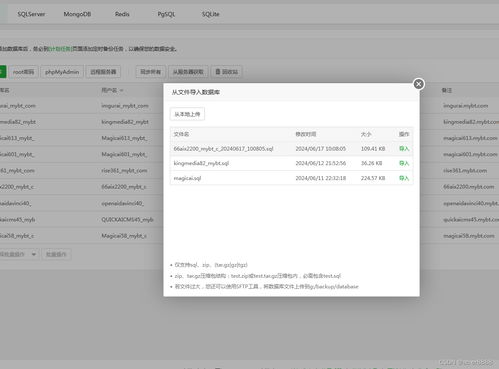
Task: Select username openaidavinci40_
Action: click(123, 203)
